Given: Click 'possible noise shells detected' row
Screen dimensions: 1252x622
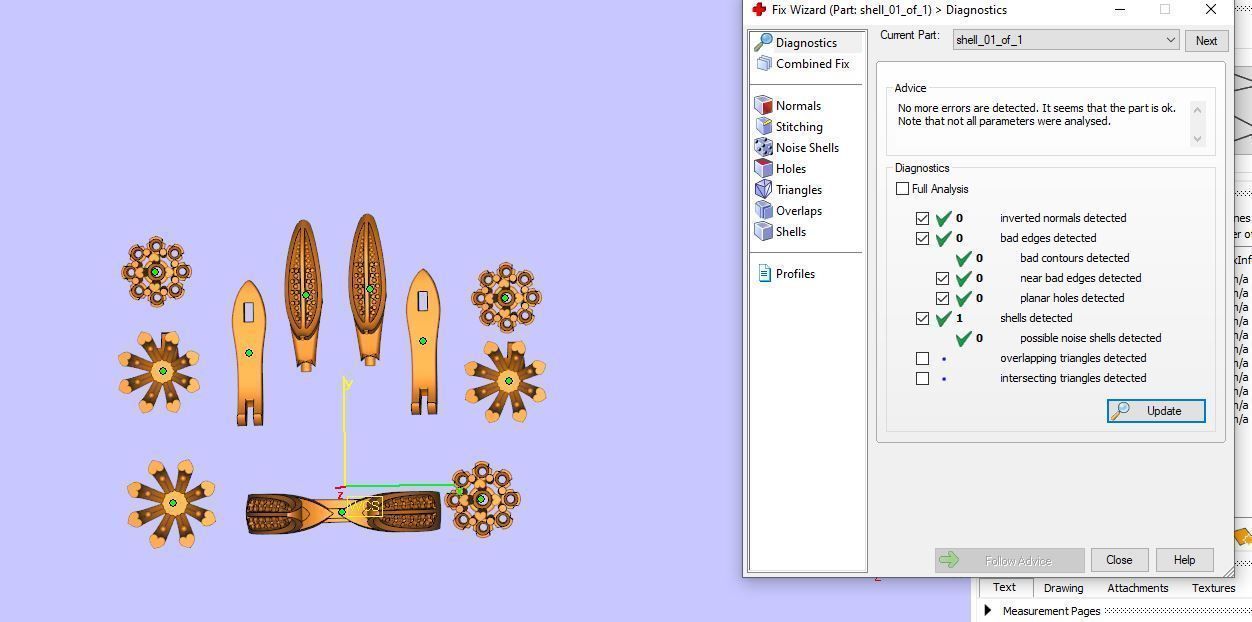Looking at the screenshot, I should tap(1058, 338).
